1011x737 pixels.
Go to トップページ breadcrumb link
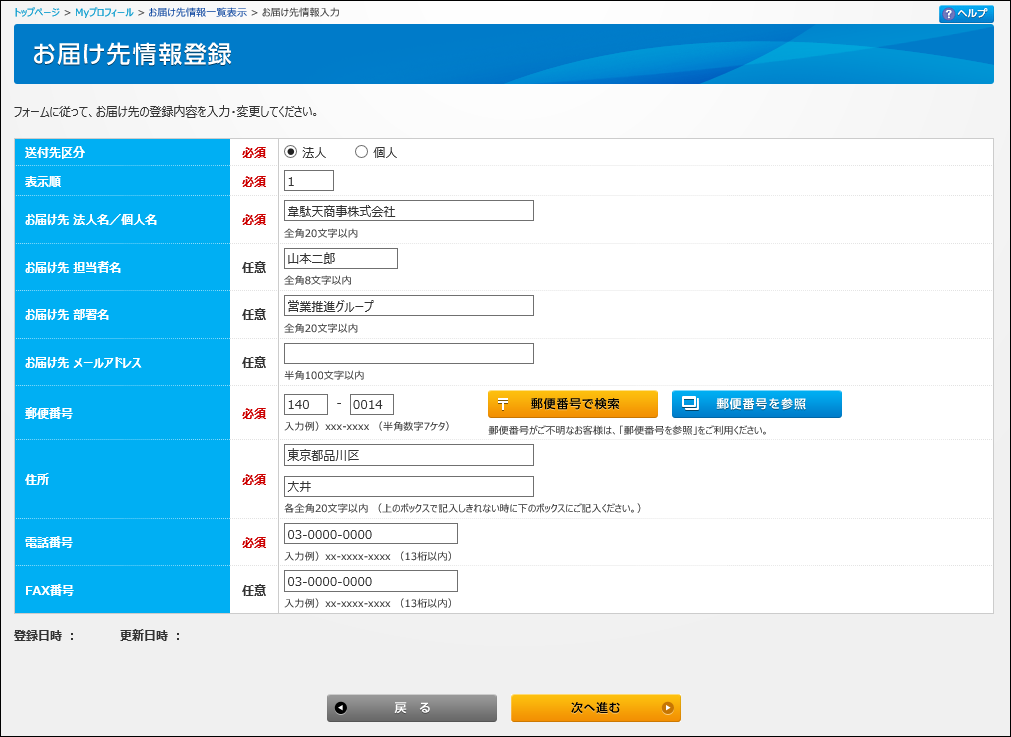pyautogui.click(x=37, y=12)
